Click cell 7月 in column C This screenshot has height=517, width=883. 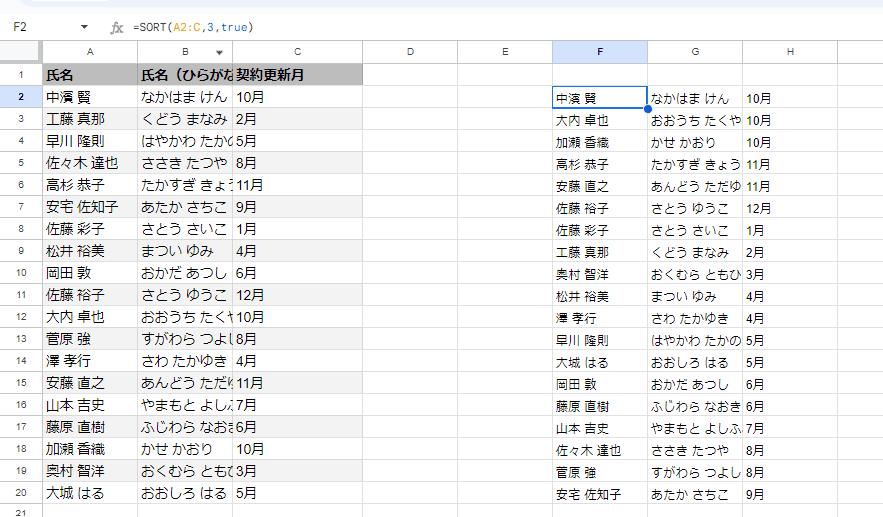click(297, 405)
